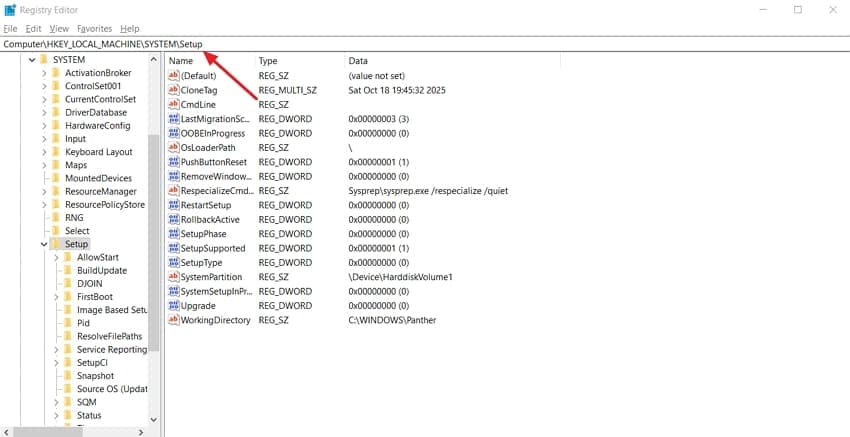Screen dimensions: 850x437
Task: Open the Edit menu
Action: [x=33, y=29]
